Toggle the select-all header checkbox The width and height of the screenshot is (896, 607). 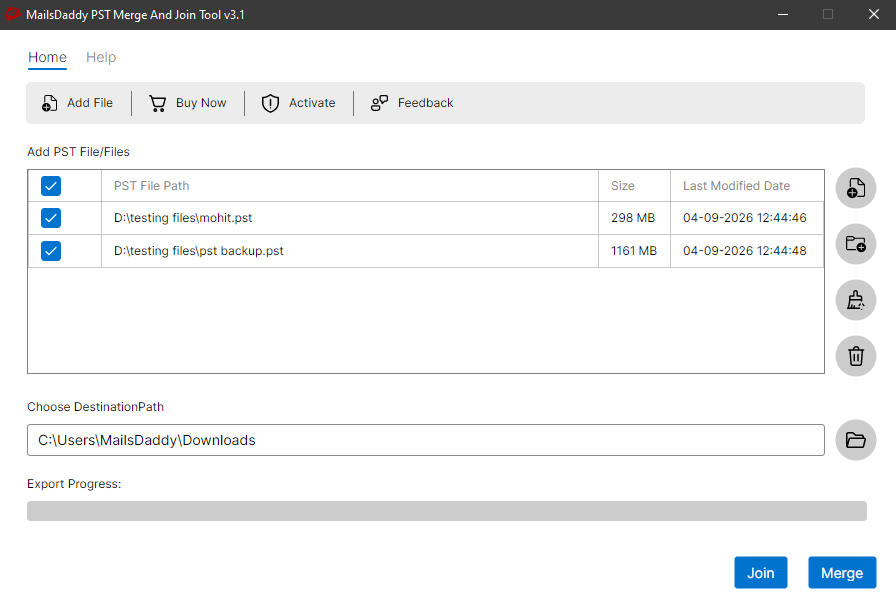tap(51, 186)
